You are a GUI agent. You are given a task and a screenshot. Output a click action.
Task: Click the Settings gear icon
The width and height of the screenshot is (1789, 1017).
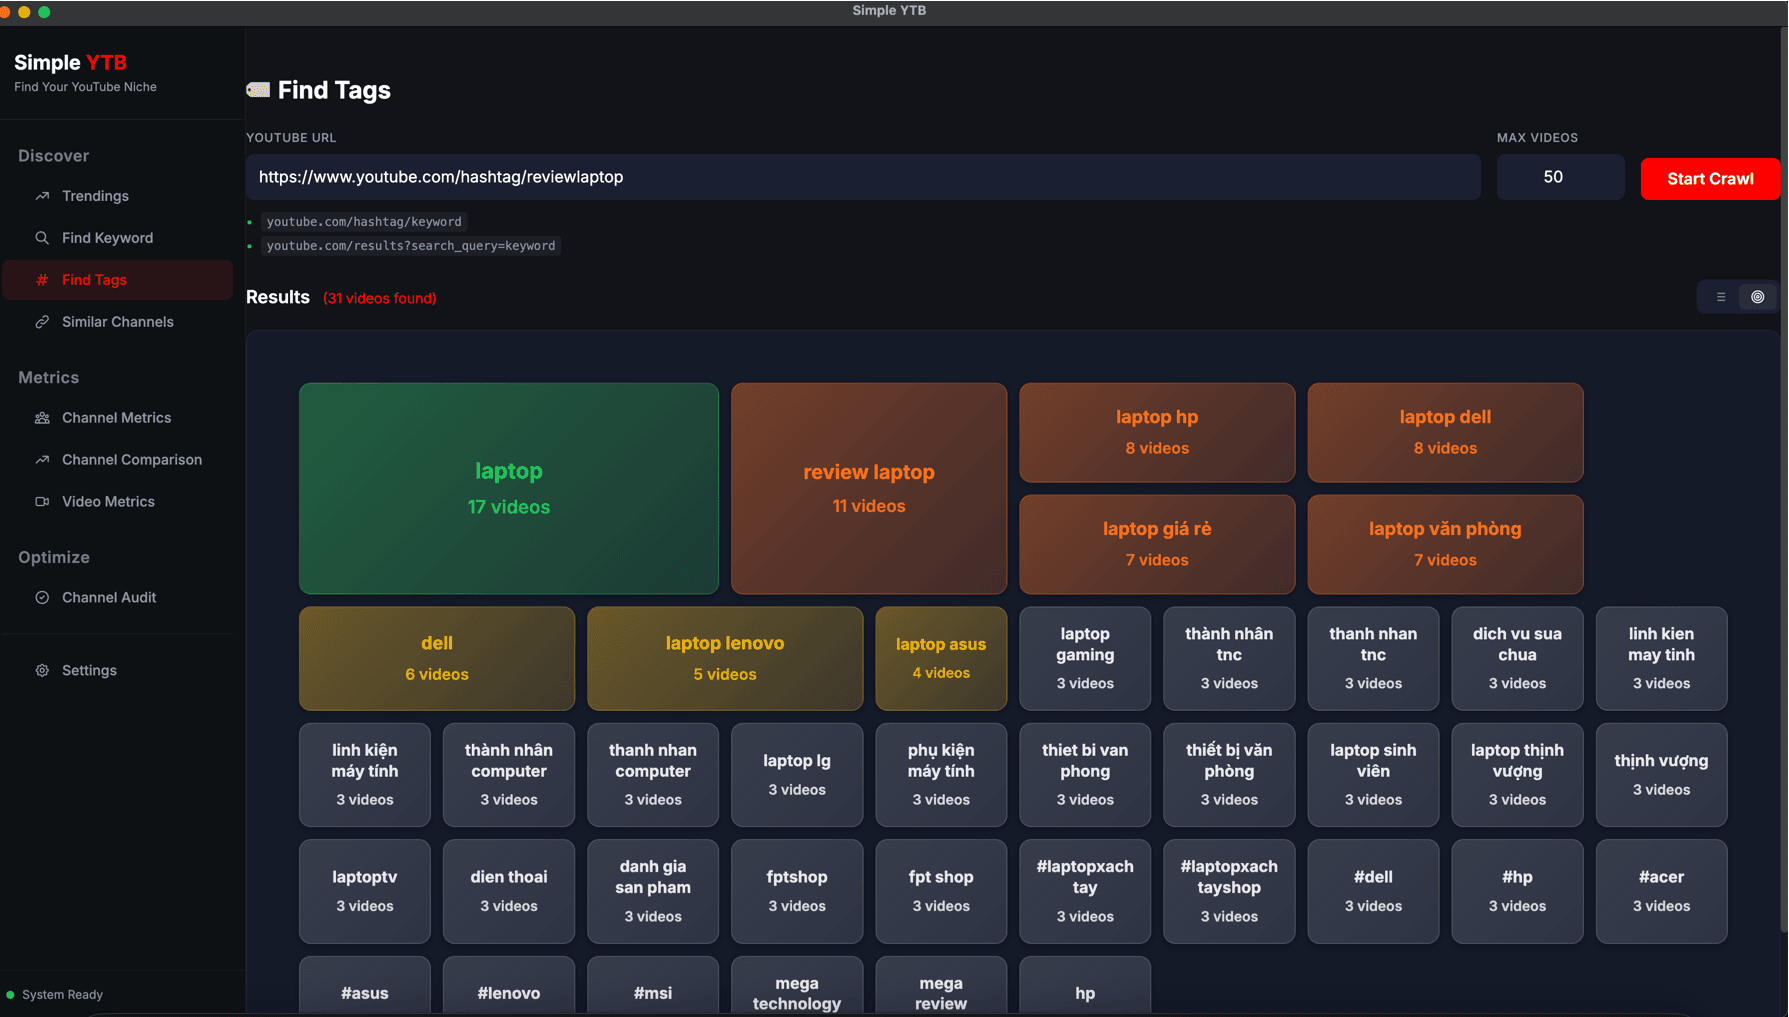tap(42, 671)
